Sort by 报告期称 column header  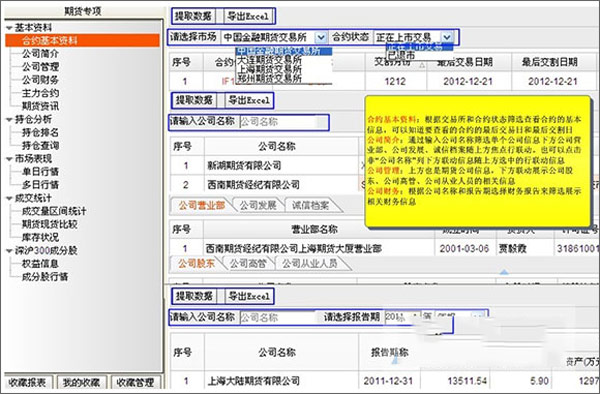[x=390, y=352]
